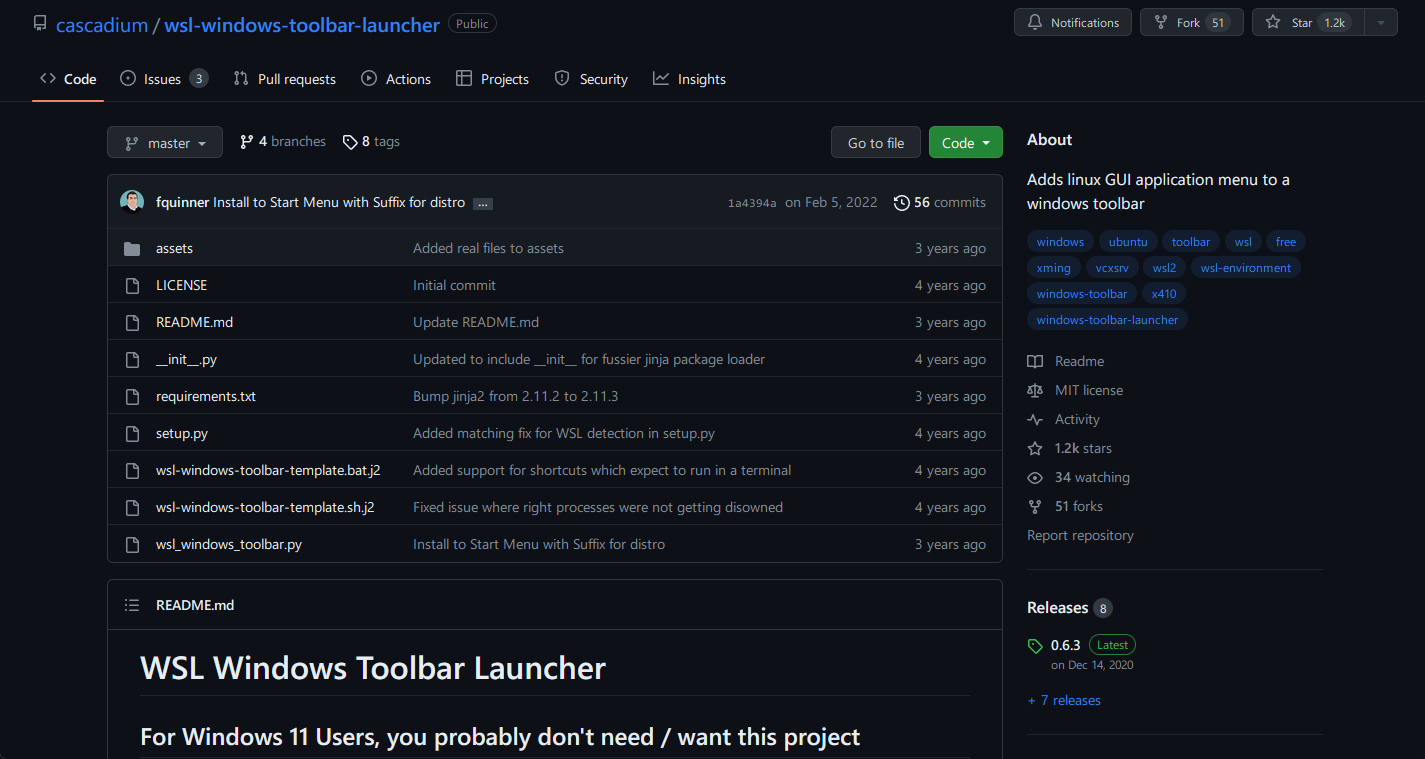Click the Go to file button
Viewport: 1425px width, 759px height.
coord(876,142)
